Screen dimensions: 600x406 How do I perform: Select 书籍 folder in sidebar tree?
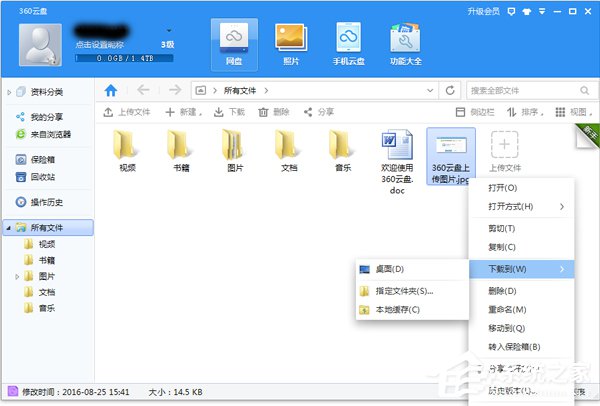point(47,260)
